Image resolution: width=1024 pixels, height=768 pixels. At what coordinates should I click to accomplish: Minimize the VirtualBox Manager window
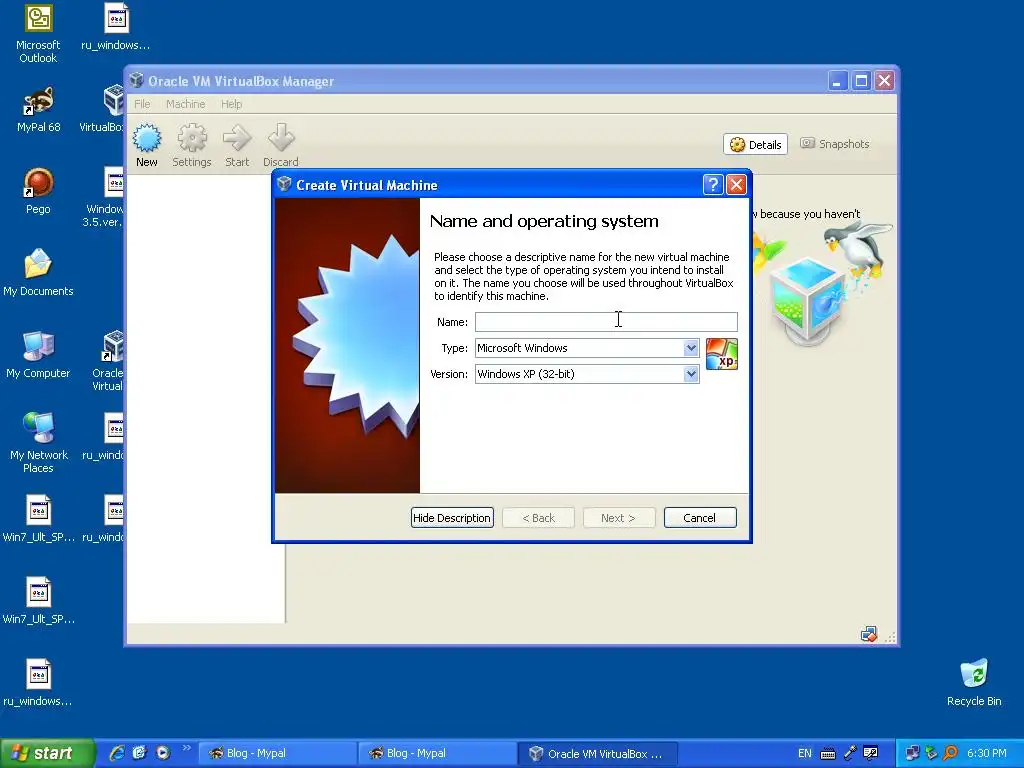click(838, 81)
